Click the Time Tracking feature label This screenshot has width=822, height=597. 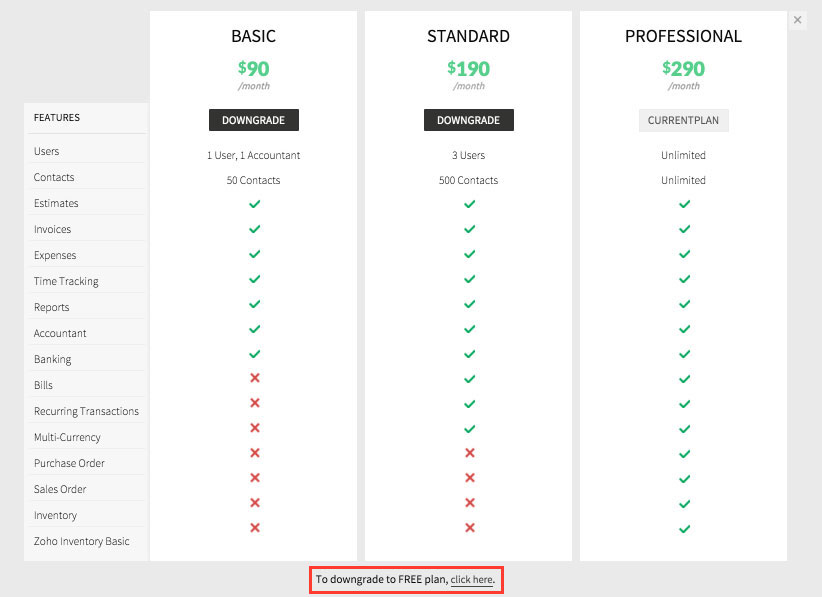coord(66,281)
